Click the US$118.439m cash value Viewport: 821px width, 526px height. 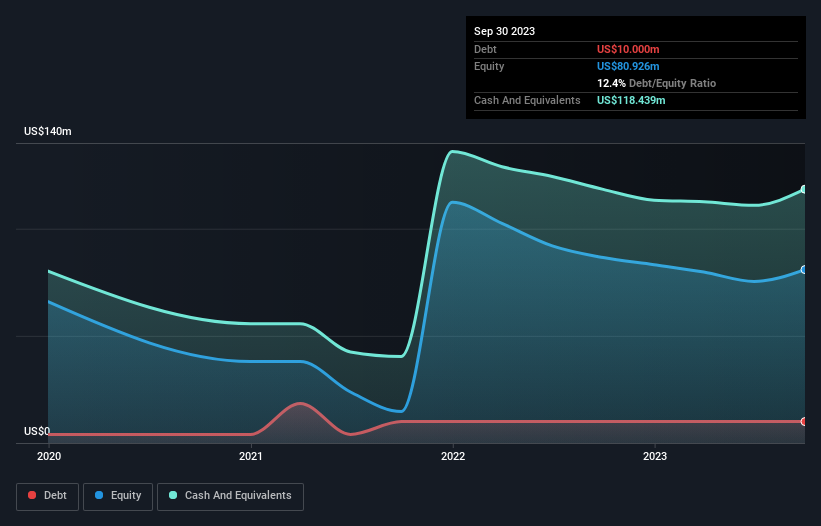(x=631, y=100)
